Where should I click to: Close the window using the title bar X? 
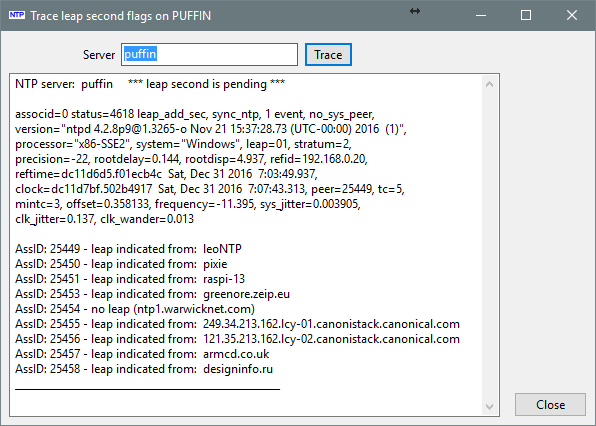(572, 16)
